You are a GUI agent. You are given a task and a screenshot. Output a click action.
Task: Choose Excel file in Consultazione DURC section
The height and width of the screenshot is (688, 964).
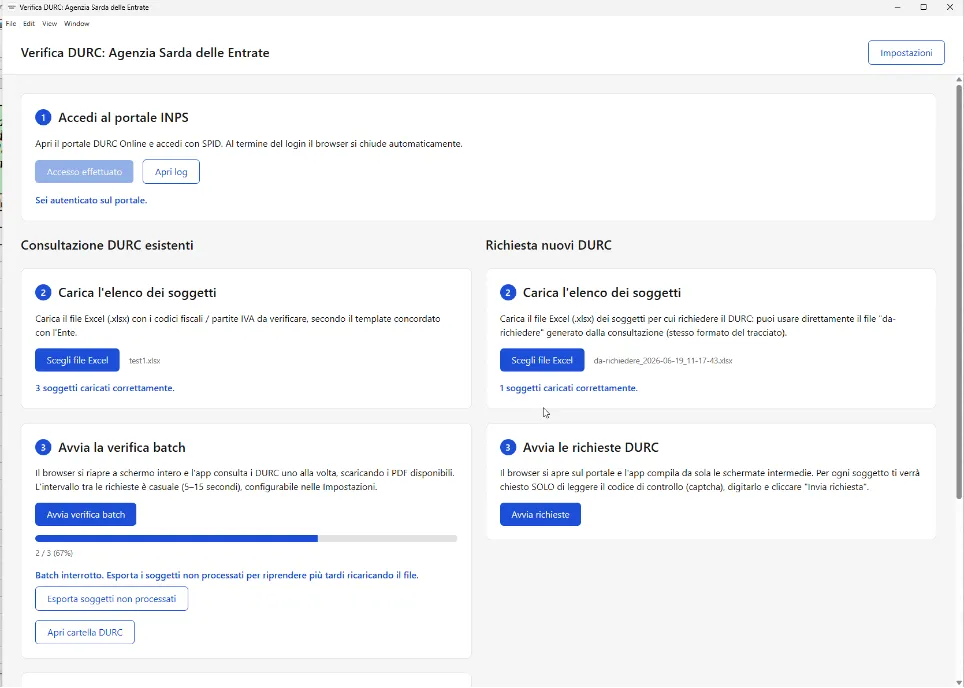(x=77, y=360)
